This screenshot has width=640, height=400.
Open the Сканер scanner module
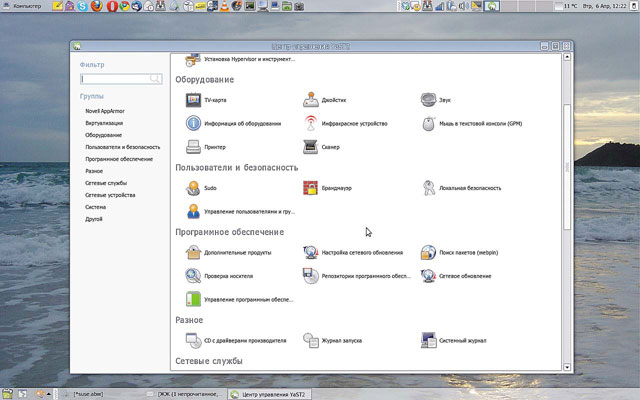[x=311, y=147]
